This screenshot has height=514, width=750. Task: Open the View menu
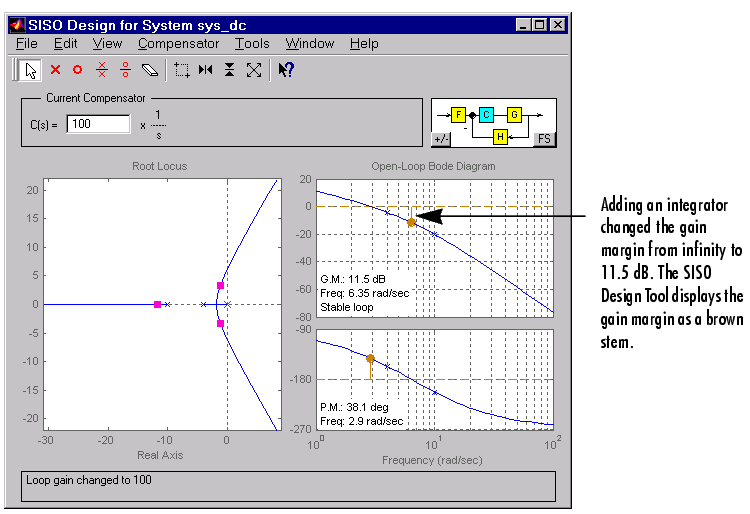point(107,44)
